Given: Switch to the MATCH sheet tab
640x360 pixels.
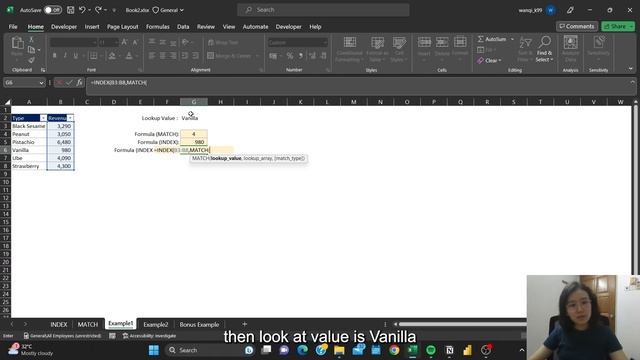Looking at the screenshot, I should tap(88, 324).
